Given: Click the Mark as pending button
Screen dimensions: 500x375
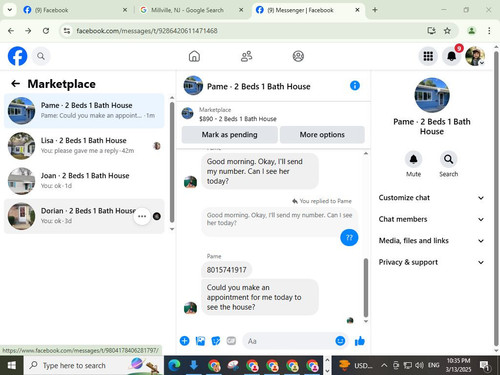Looking at the screenshot, I should click(229, 135).
